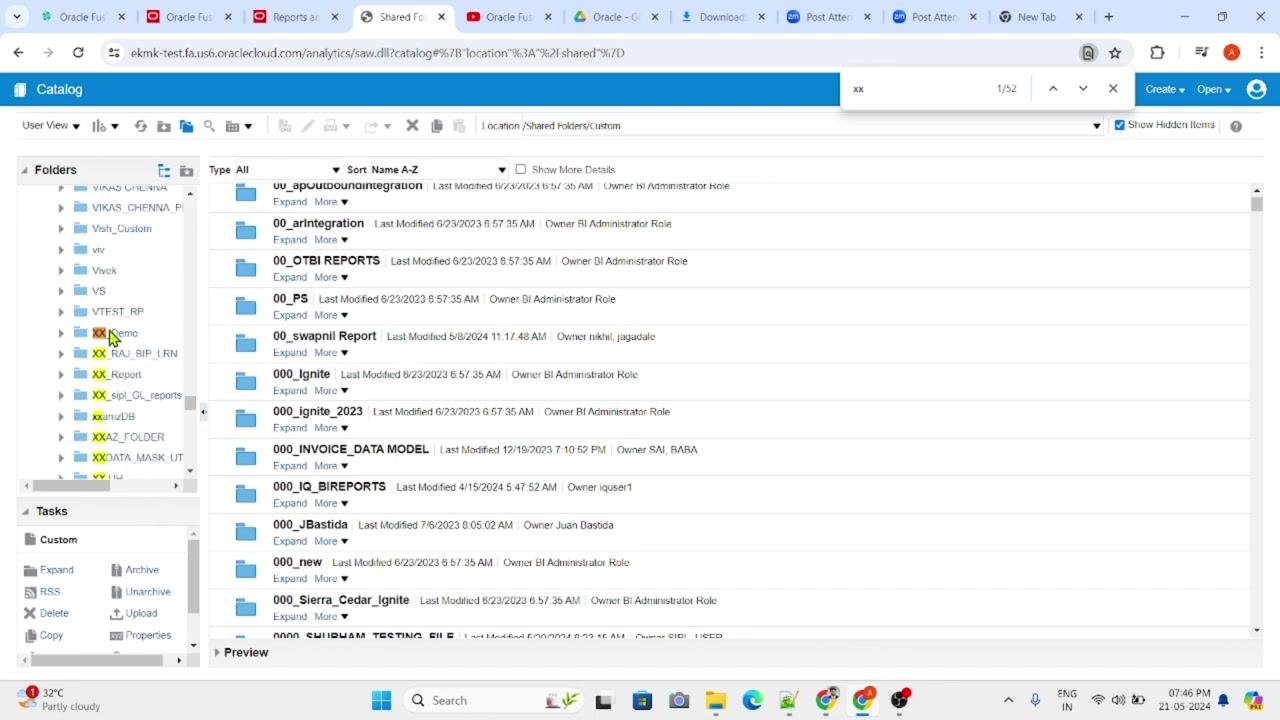This screenshot has height=720, width=1280.
Task: Bookmark this page with star icon
Action: click(x=1115, y=53)
